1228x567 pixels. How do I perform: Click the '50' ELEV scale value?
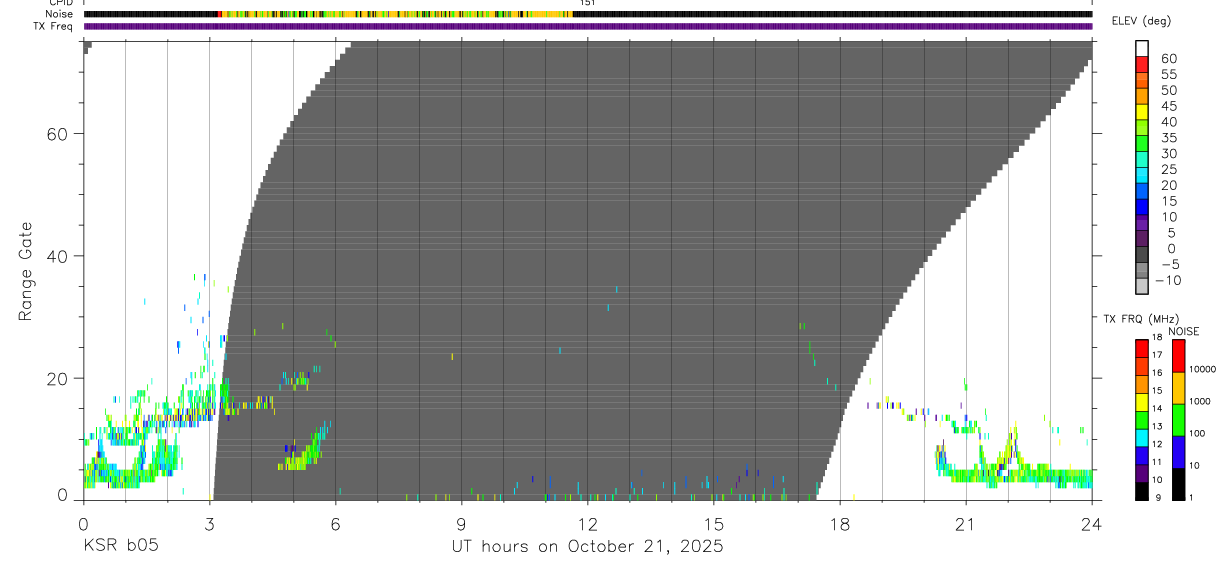(x=1168, y=90)
